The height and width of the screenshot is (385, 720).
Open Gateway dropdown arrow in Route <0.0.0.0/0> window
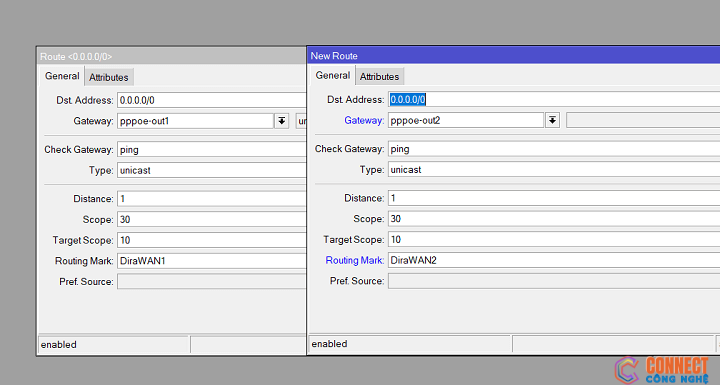(281, 121)
